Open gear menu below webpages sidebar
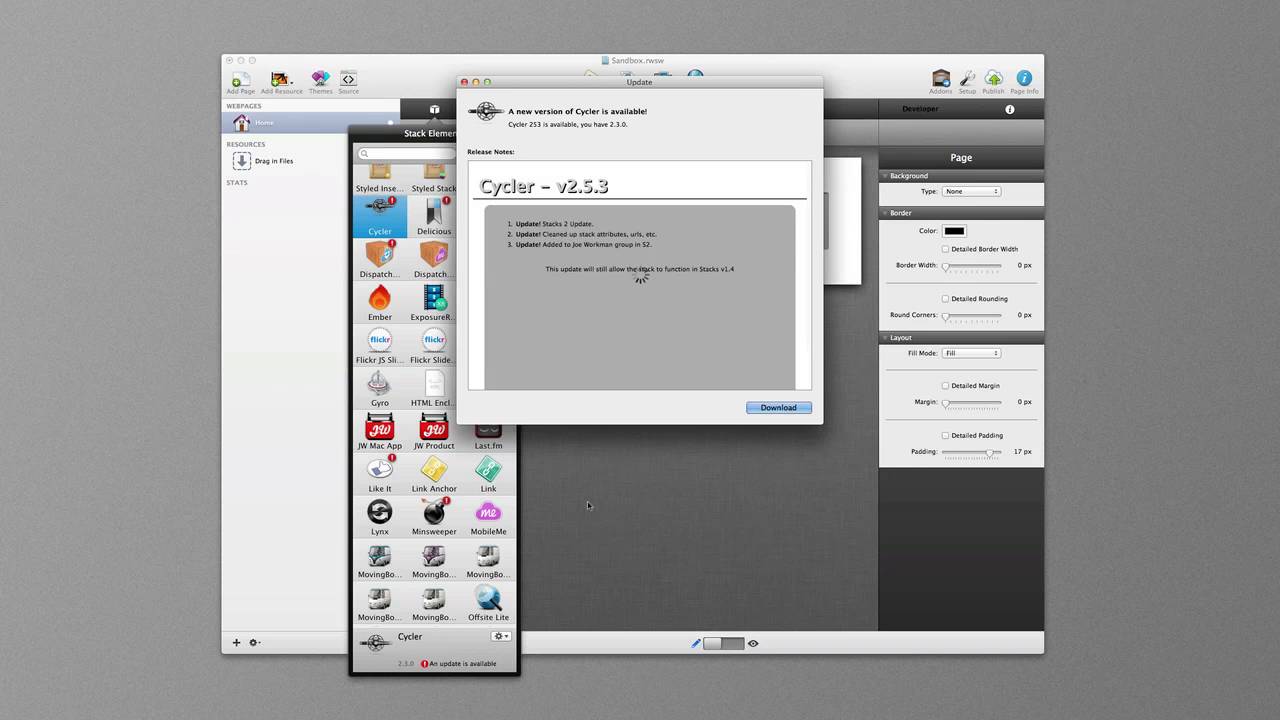The image size is (1280, 720). point(254,643)
